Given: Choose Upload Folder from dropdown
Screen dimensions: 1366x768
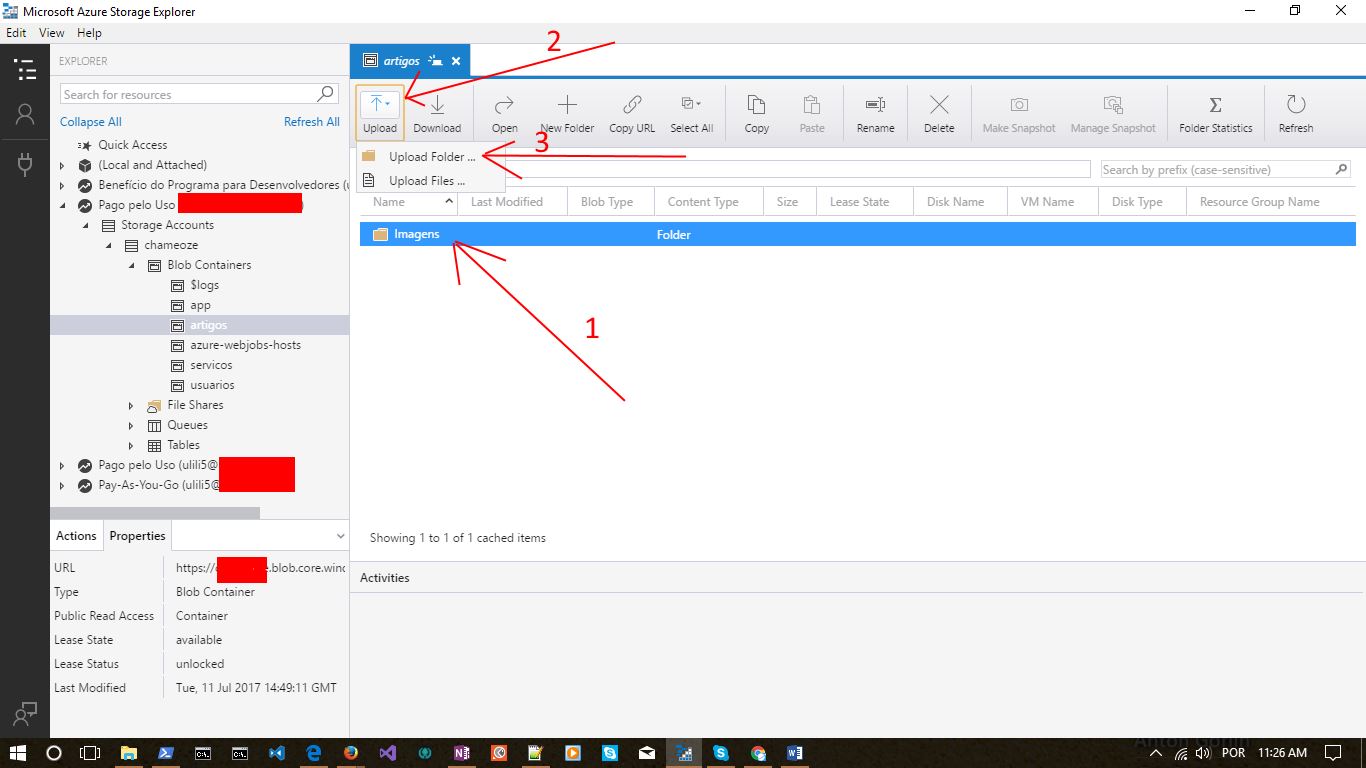Looking at the screenshot, I should [x=431, y=157].
